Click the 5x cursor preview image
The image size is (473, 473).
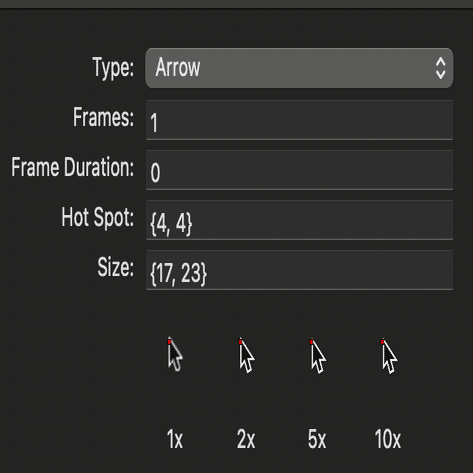click(x=318, y=356)
